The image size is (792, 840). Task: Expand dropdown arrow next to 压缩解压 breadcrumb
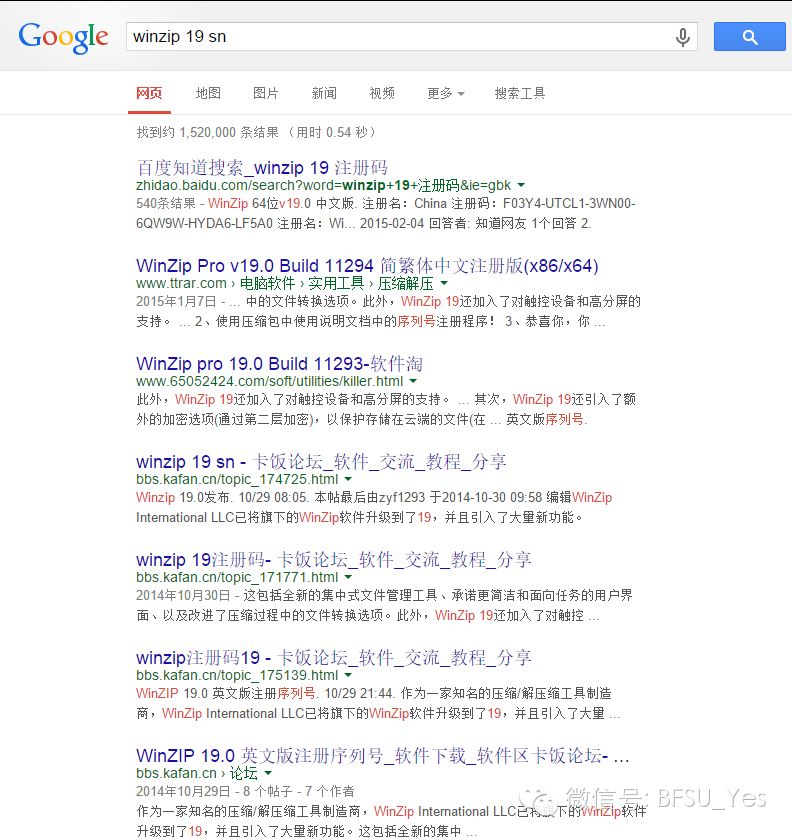444,283
